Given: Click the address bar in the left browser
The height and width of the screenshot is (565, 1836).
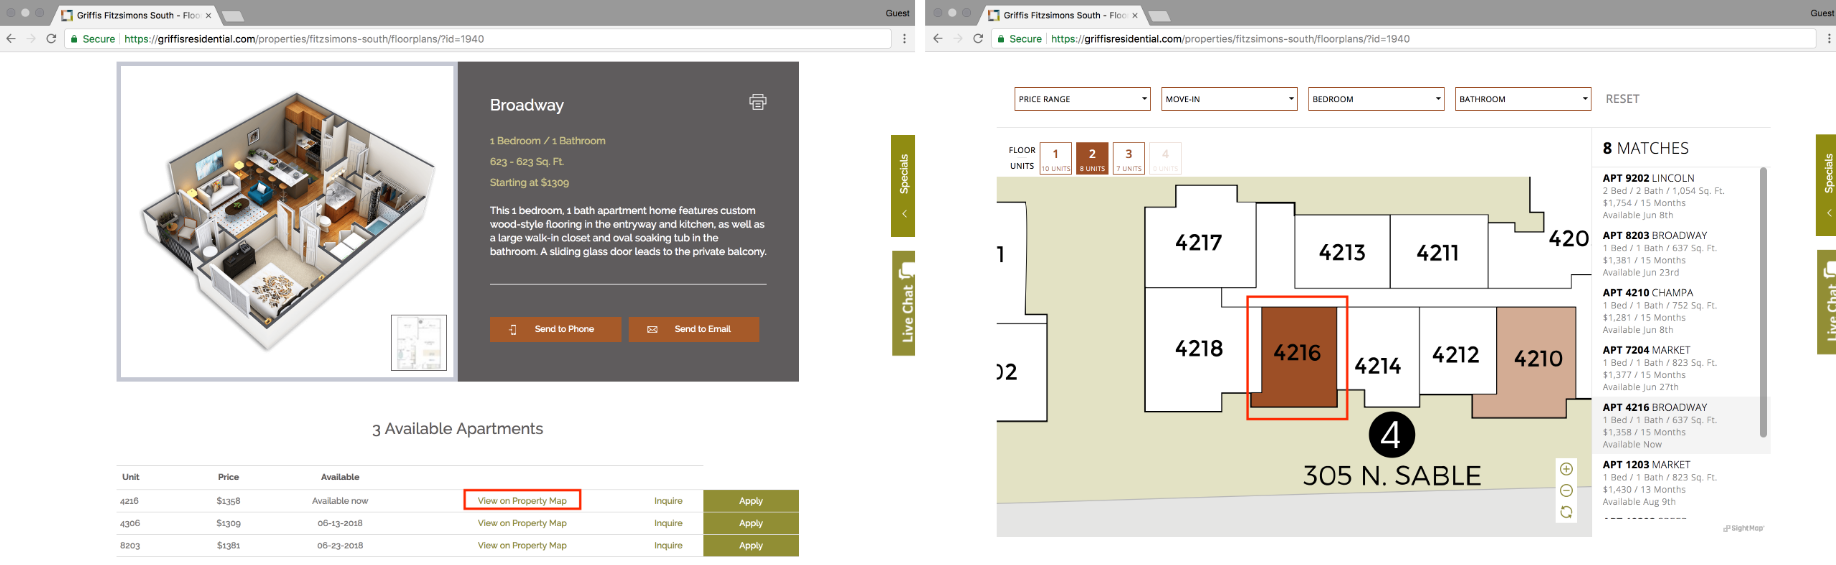Looking at the screenshot, I should [x=480, y=39].
